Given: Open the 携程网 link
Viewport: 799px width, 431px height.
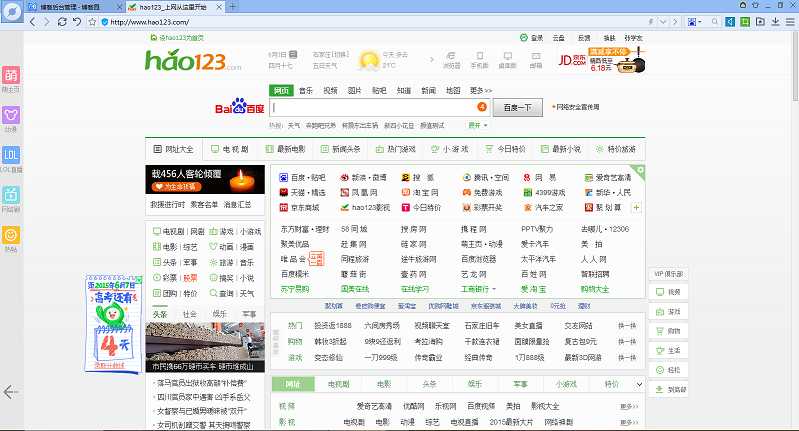Looking at the screenshot, I should click(473, 229).
